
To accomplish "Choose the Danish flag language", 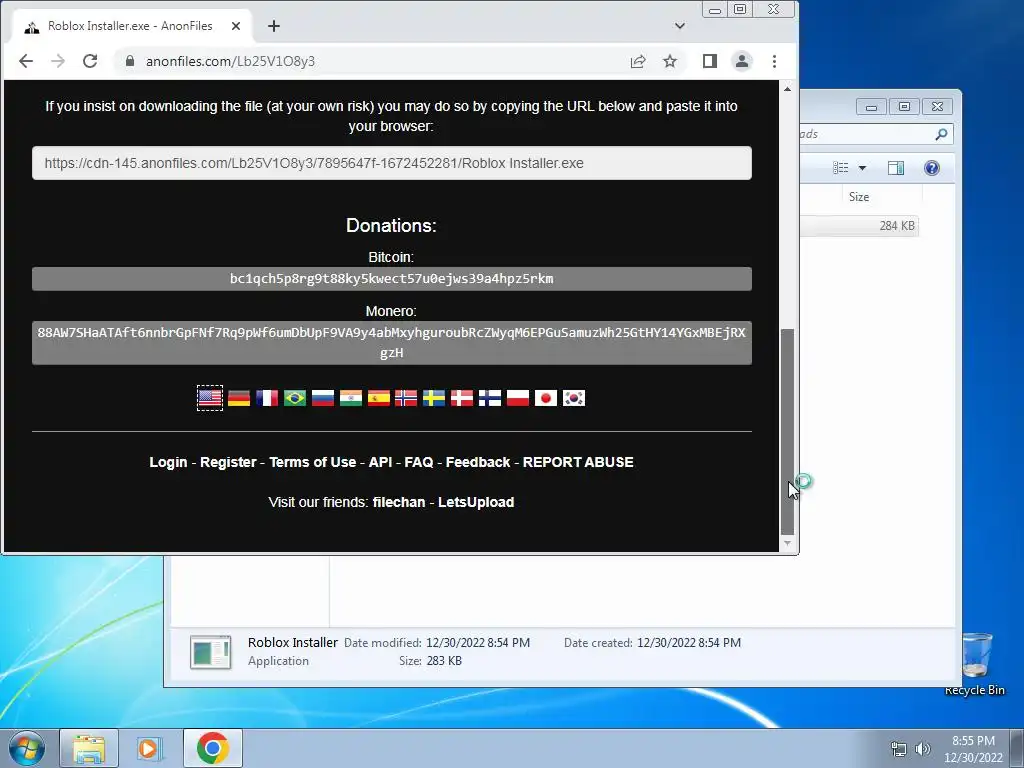I will point(462,398).
